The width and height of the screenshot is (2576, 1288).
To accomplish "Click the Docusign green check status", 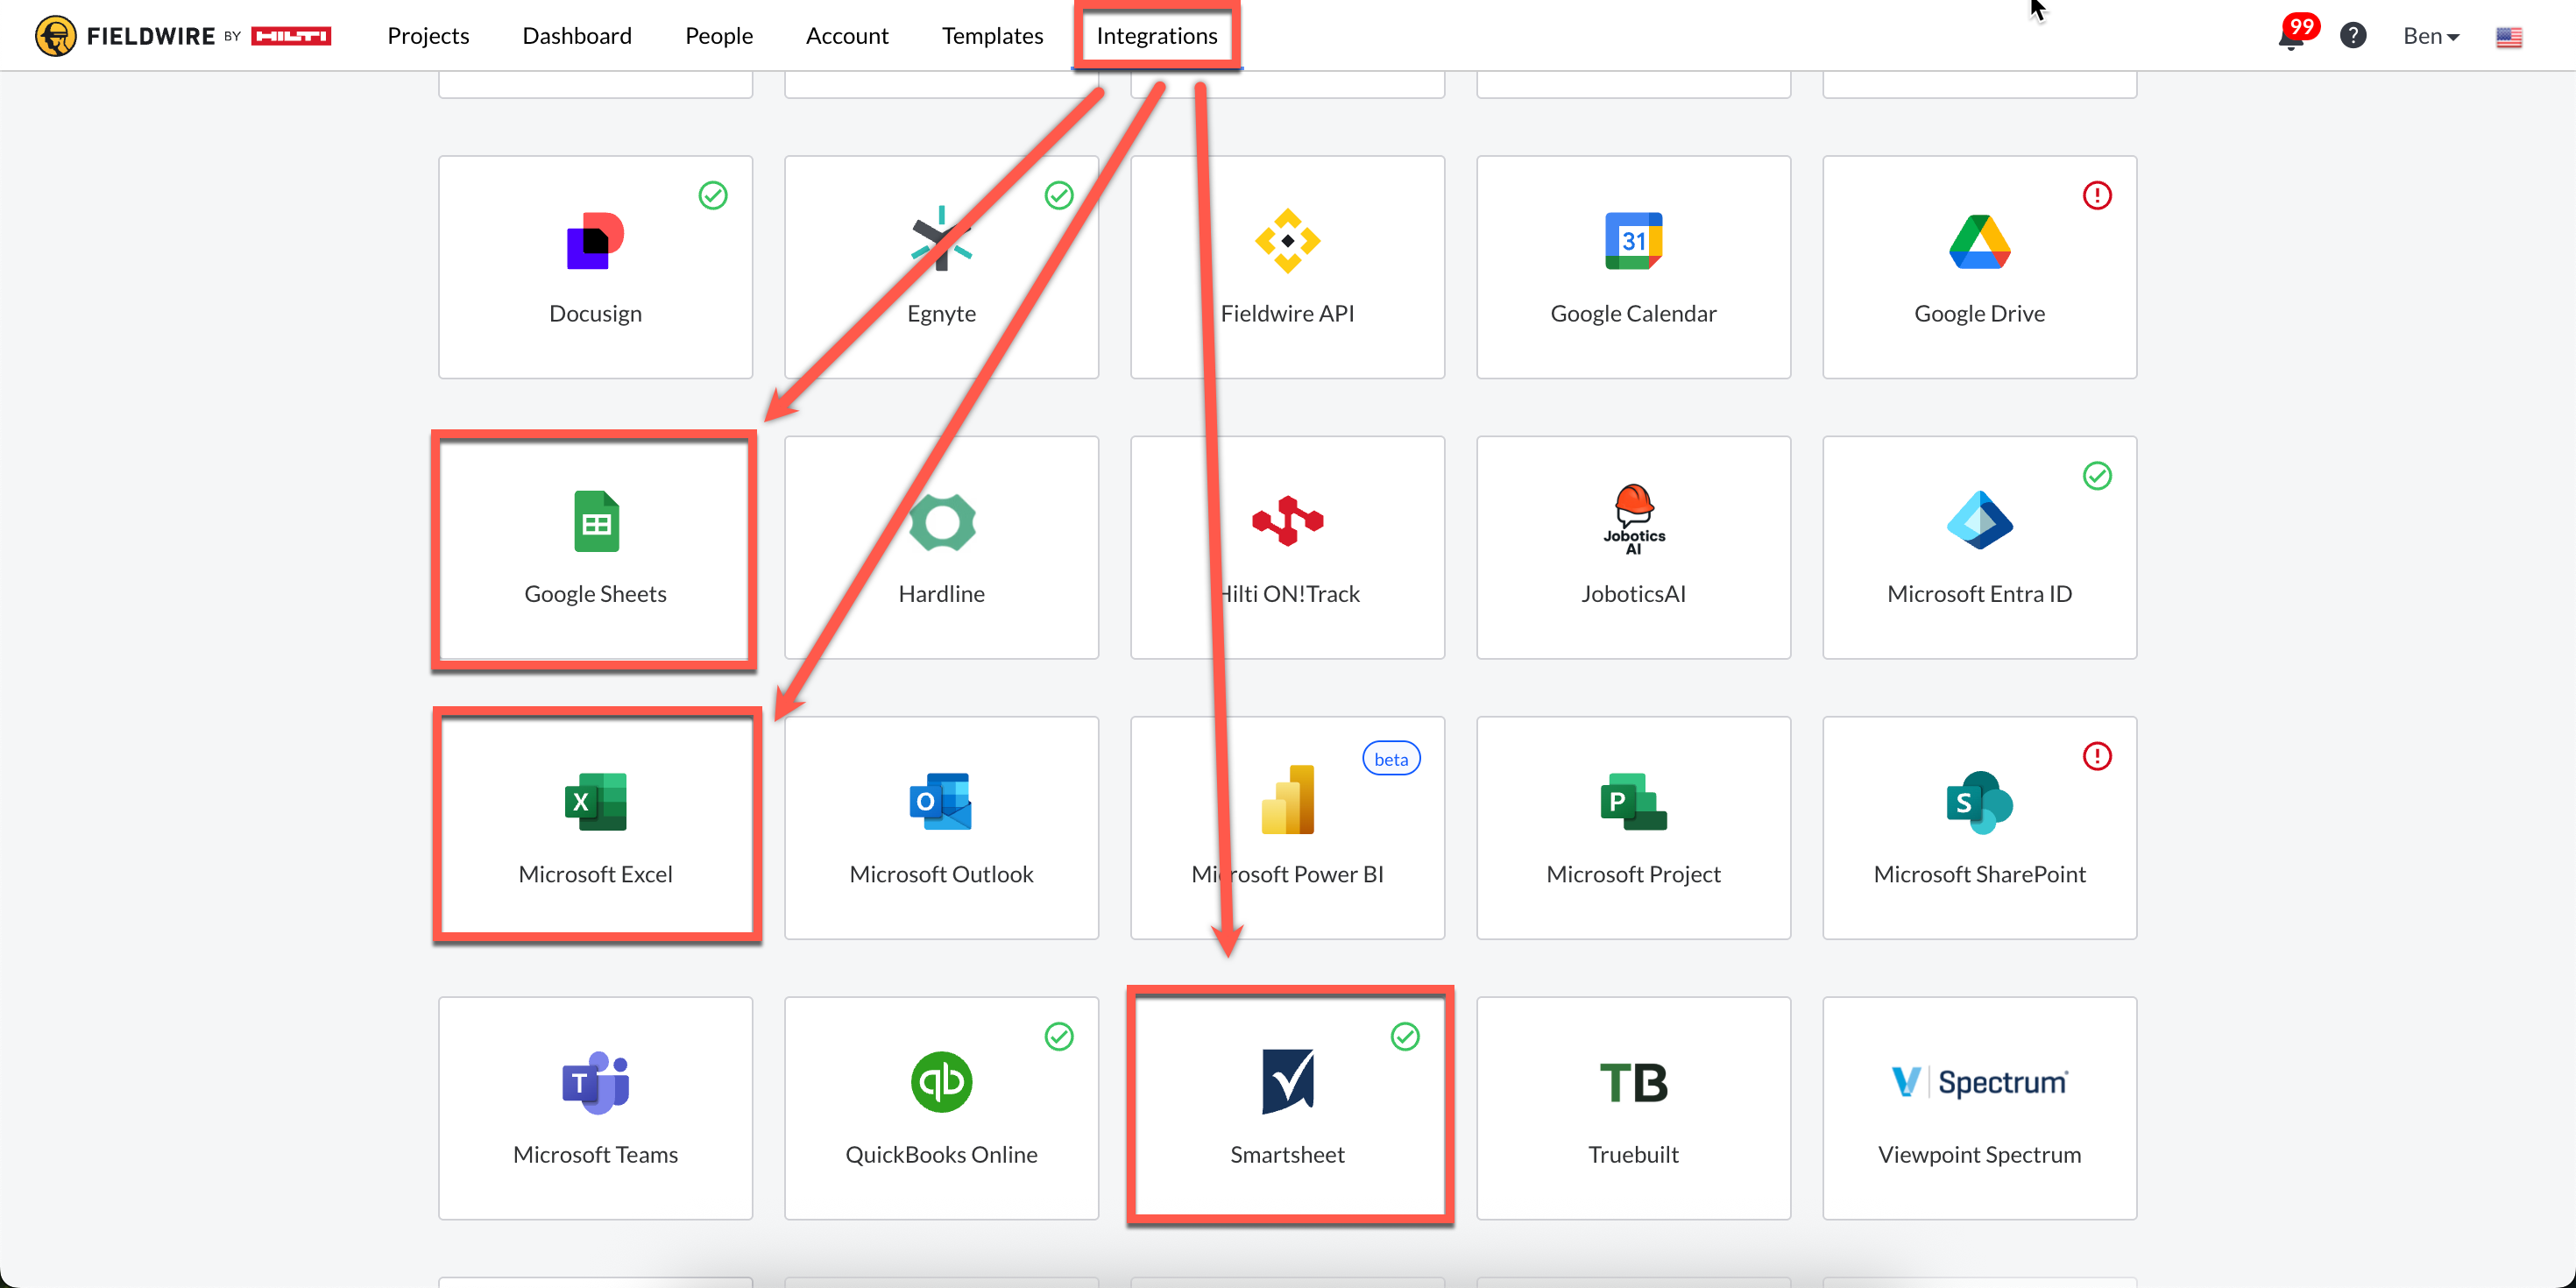I will tap(713, 195).
